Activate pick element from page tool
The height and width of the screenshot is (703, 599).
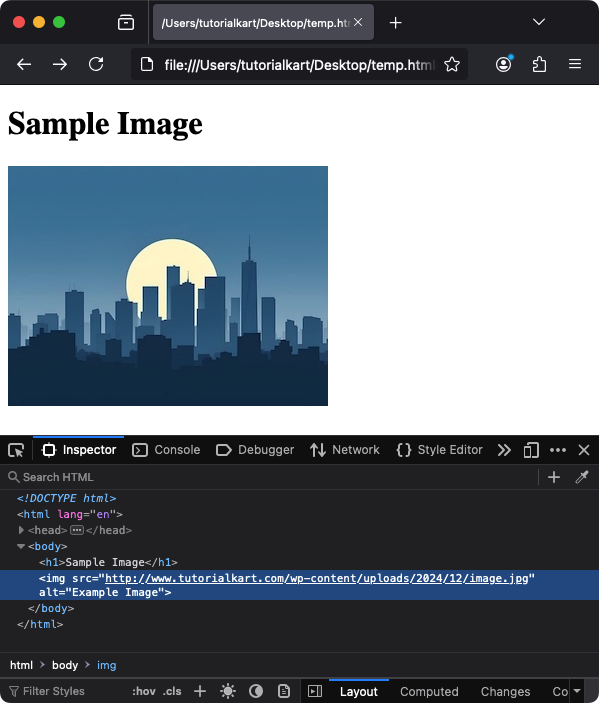pyautogui.click(x=16, y=450)
